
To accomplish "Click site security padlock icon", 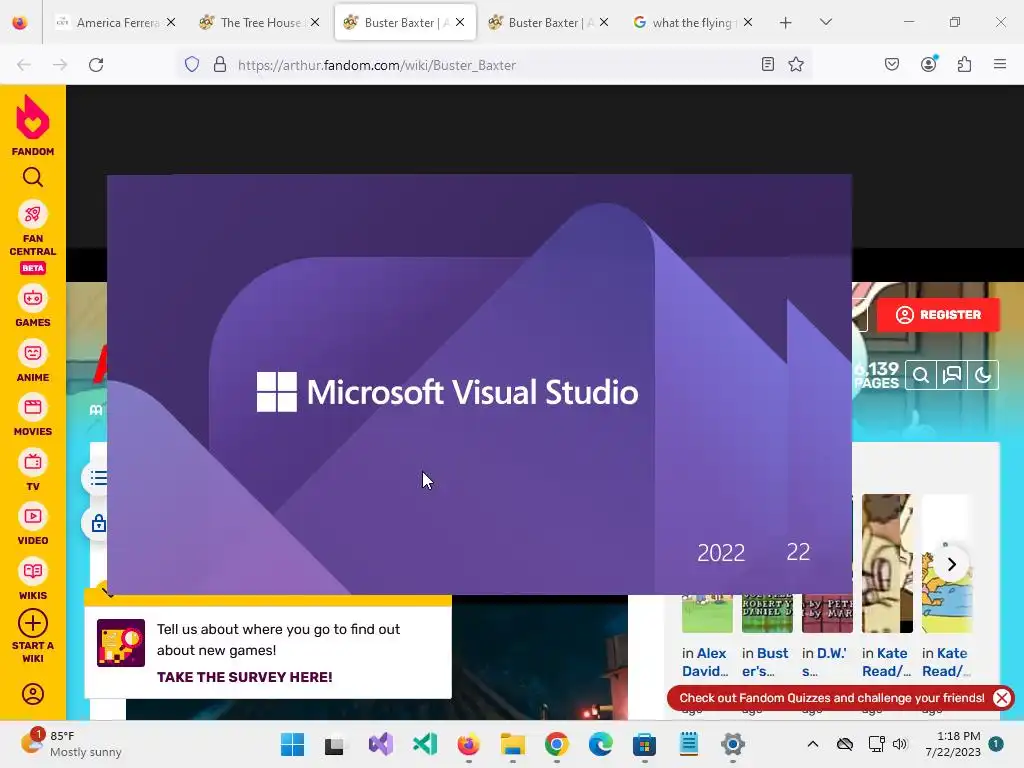I will pyautogui.click(x=220, y=65).
